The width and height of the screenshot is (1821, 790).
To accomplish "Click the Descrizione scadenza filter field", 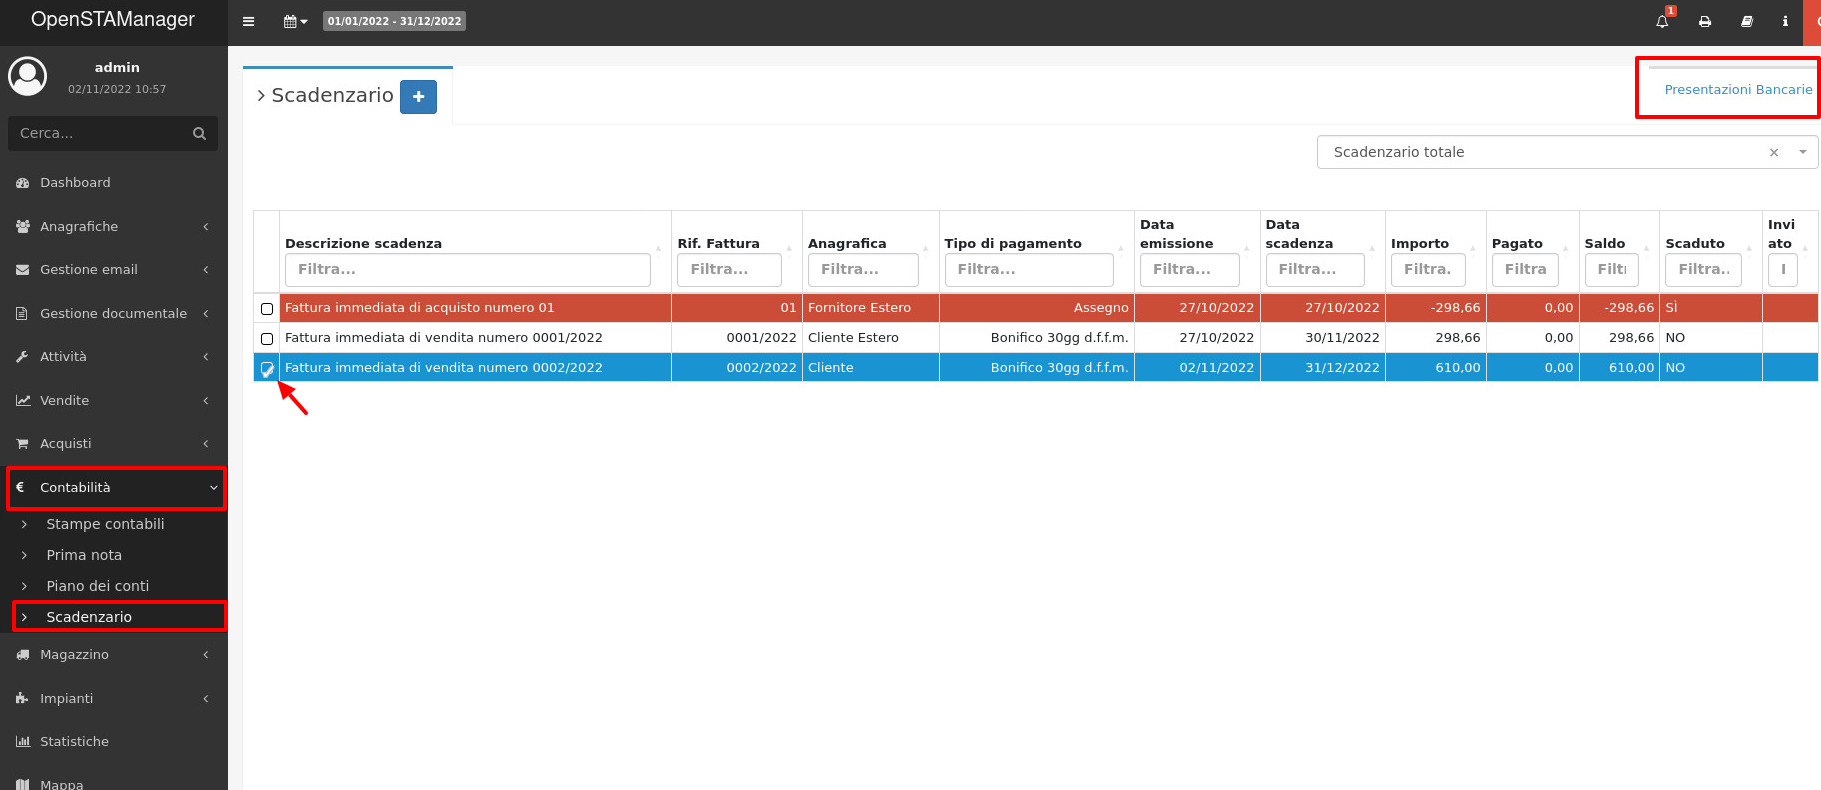I will (x=467, y=269).
